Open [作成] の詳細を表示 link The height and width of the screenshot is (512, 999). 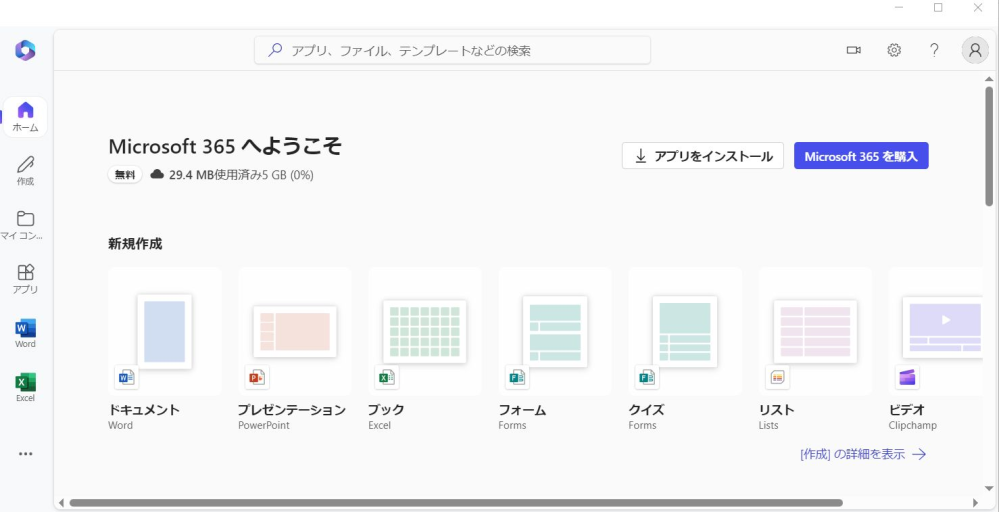pos(863,454)
